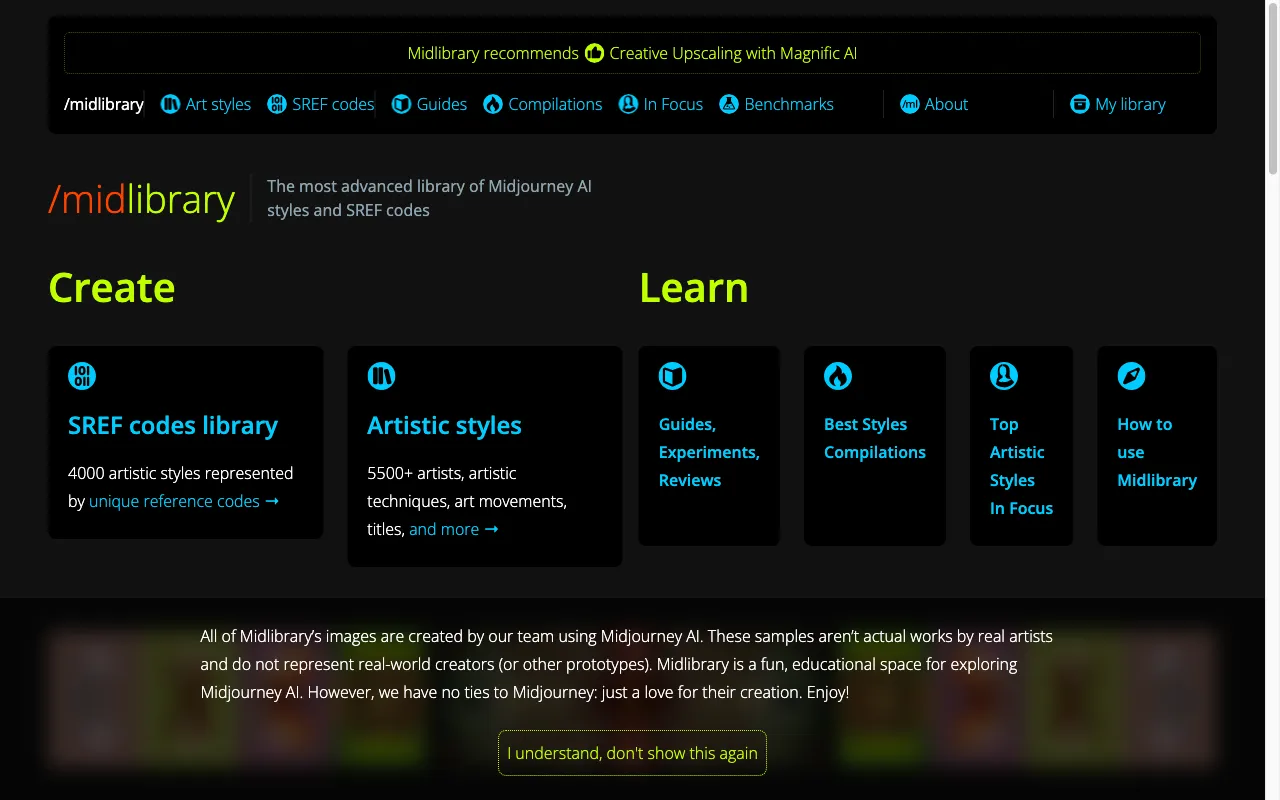1280x800 pixels.
Task: Click the books icon on Artistic styles card
Action: coord(381,376)
